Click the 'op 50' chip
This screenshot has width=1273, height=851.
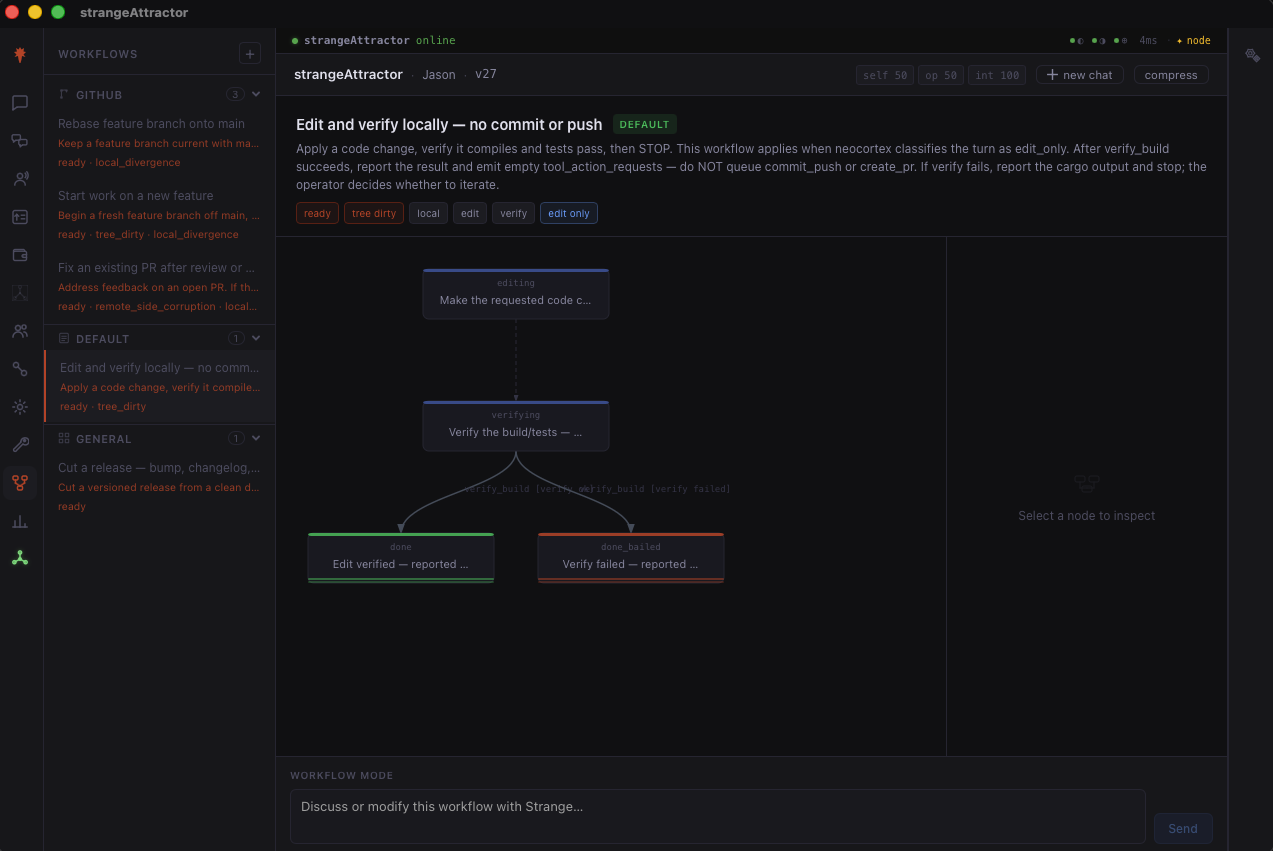941,75
